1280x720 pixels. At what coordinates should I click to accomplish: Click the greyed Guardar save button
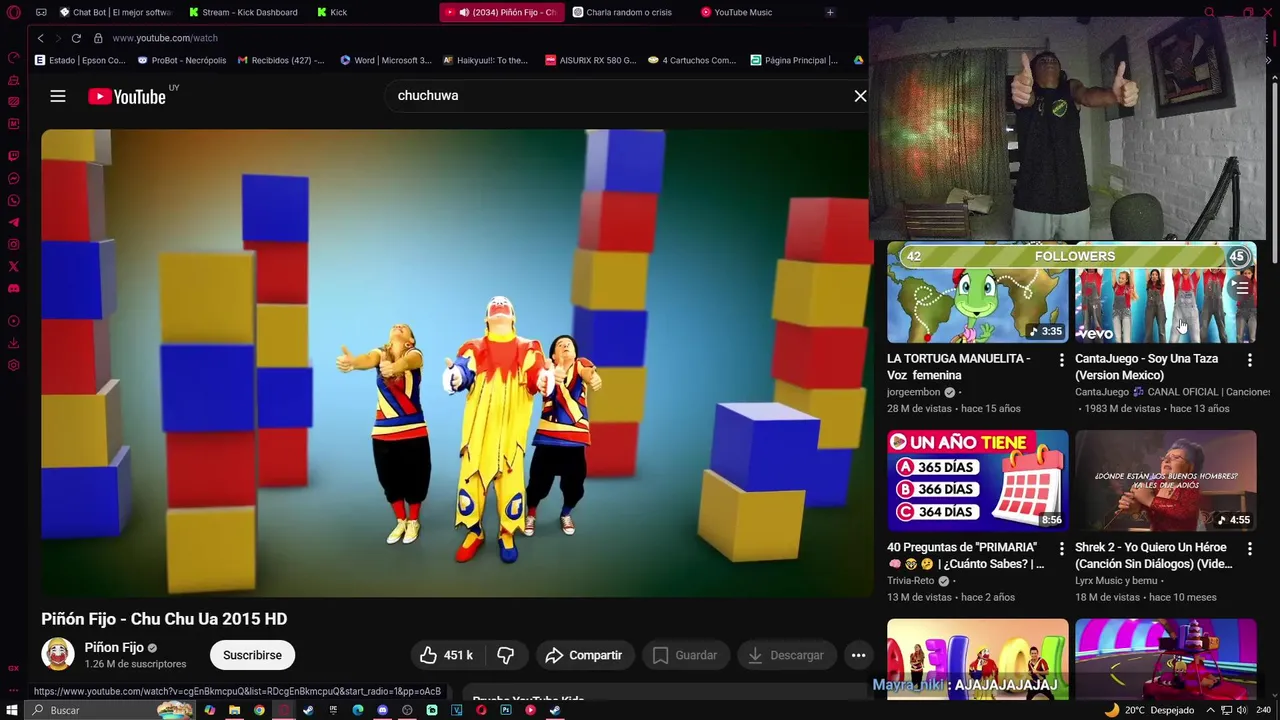[685, 655]
